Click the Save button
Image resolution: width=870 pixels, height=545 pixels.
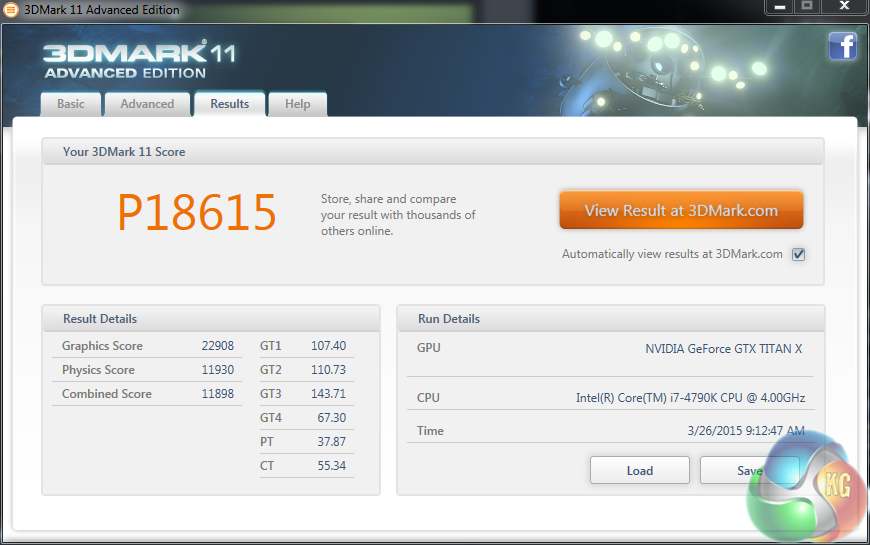(749, 471)
